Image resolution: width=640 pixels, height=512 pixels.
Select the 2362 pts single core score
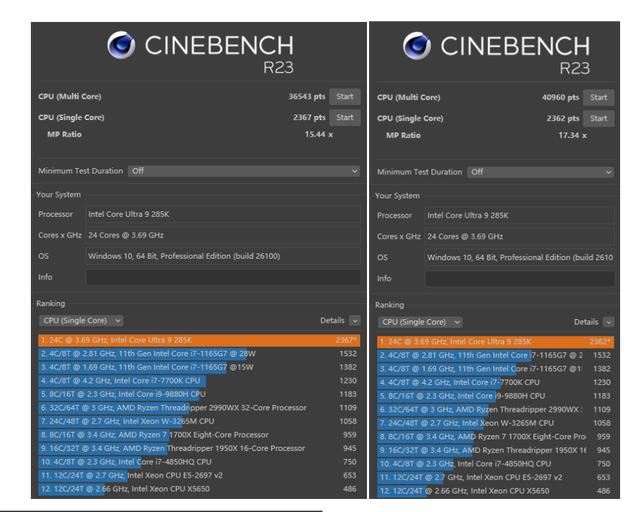pyautogui.click(x=563, y=118)
